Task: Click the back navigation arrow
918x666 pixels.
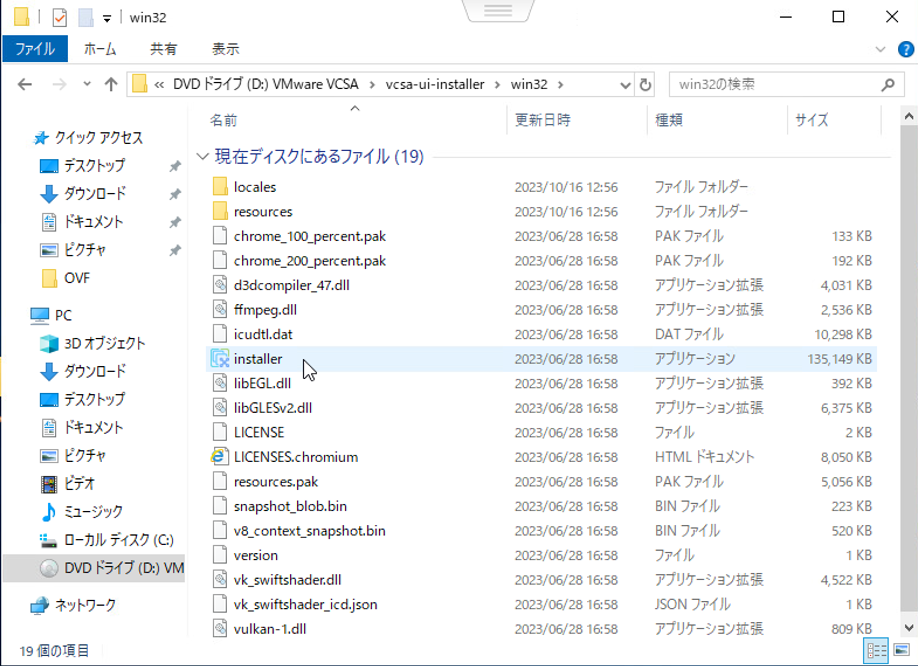Action: pos(24,85)
